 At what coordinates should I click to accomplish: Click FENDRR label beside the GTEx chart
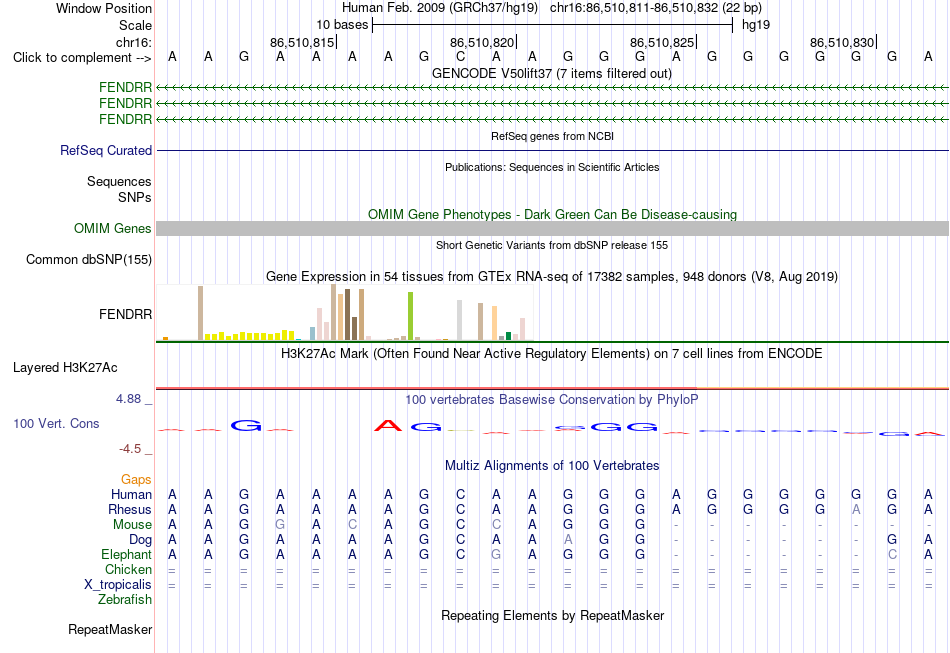pos(125,314)
